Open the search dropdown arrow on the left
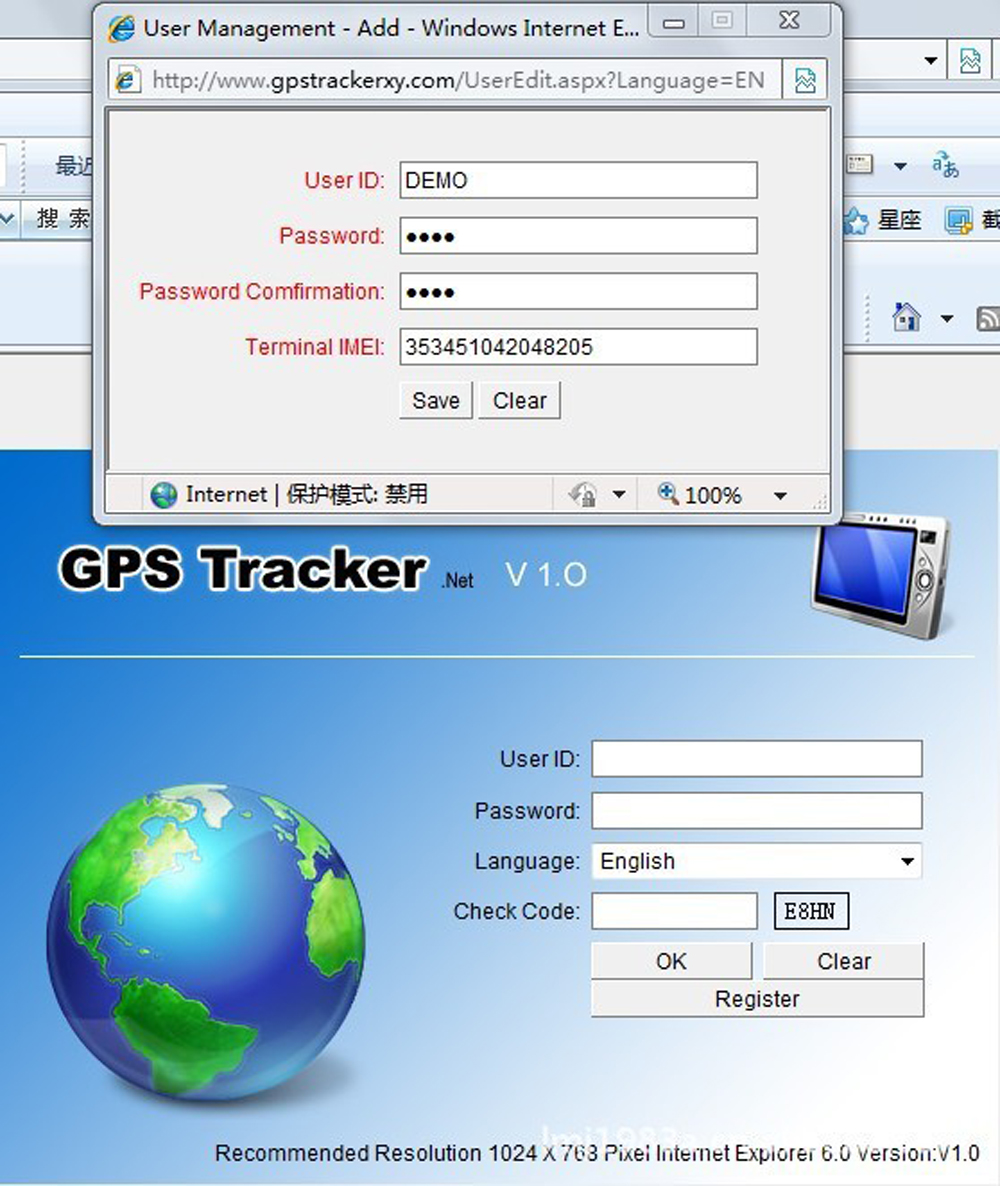 coord(8,218)
